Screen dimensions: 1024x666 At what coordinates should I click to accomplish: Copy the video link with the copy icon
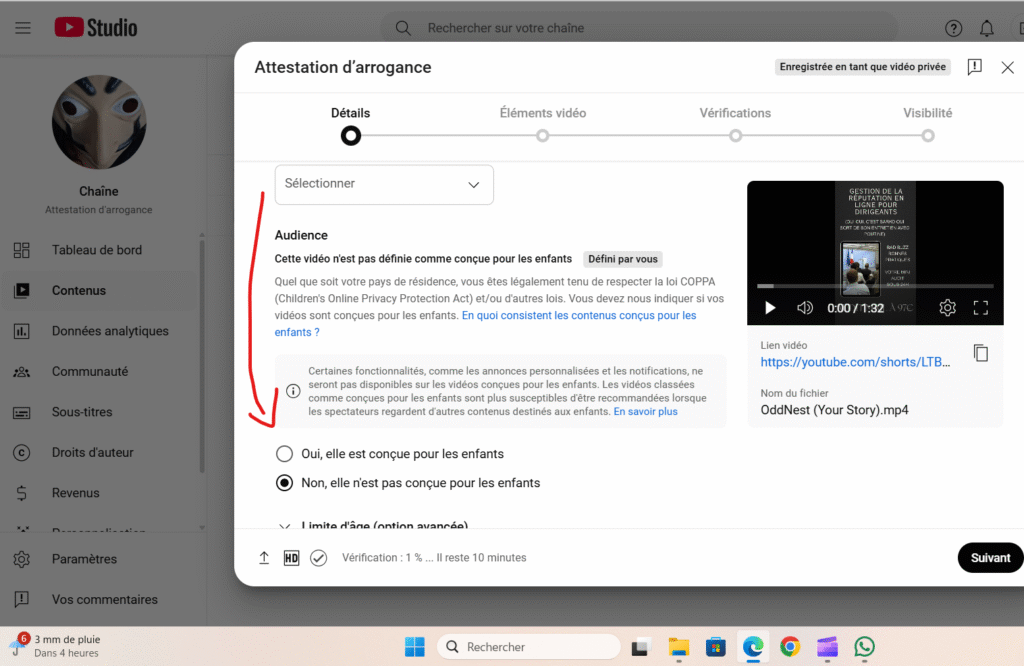(981, 352)
